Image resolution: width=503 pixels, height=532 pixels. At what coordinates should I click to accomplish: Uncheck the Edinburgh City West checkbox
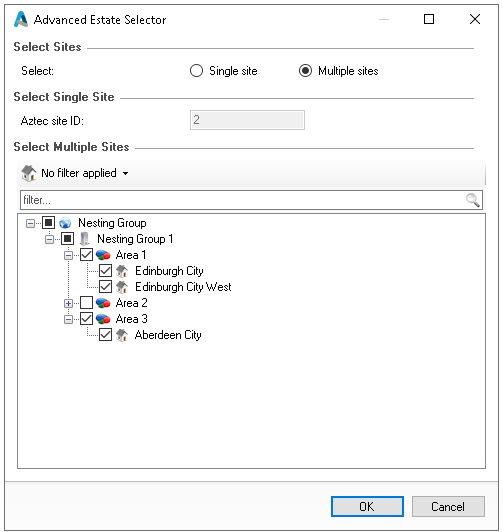coord(105,287)
